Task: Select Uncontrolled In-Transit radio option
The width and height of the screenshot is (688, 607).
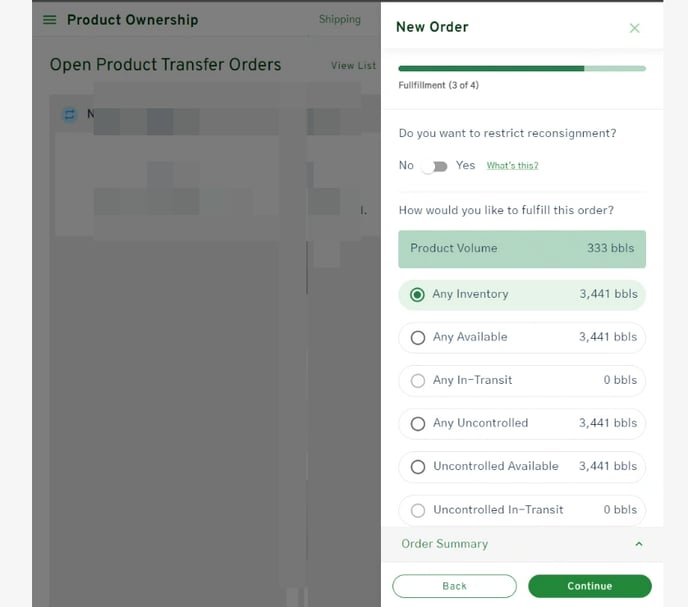Action: [418, 510]
